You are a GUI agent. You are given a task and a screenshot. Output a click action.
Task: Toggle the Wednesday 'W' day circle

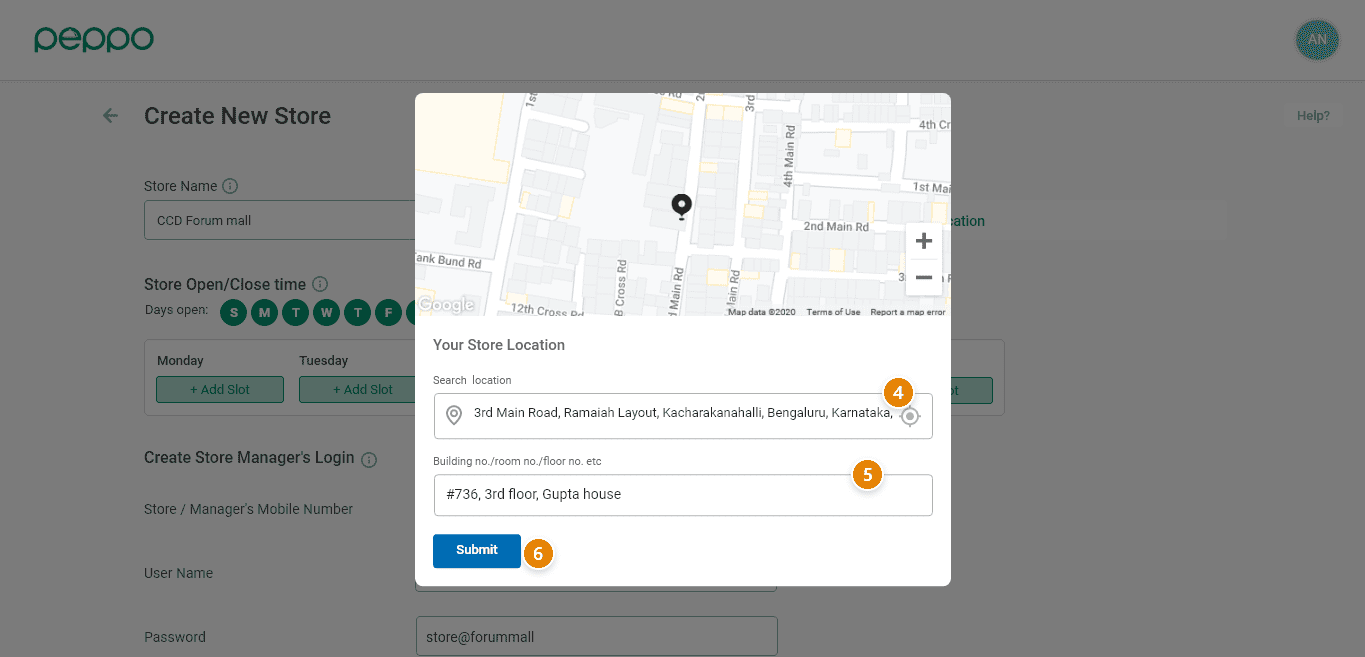(x=327, y=313)
